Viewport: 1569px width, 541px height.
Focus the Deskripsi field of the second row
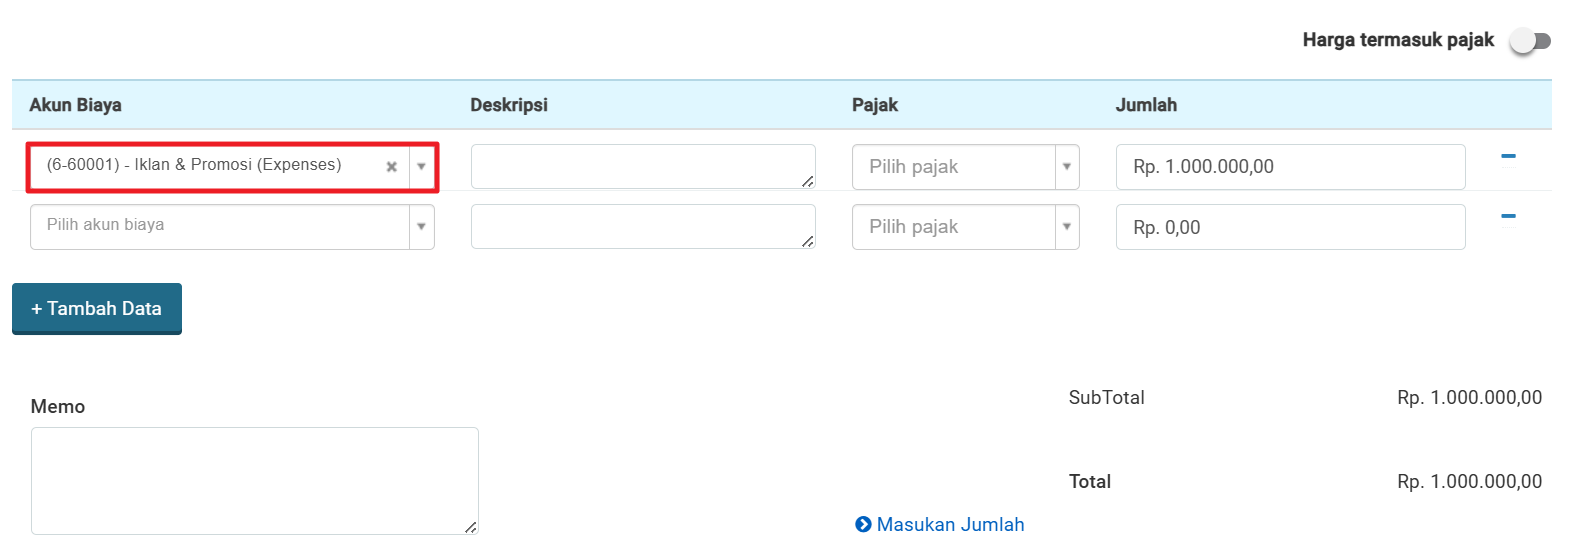click(x=643, y=227)
